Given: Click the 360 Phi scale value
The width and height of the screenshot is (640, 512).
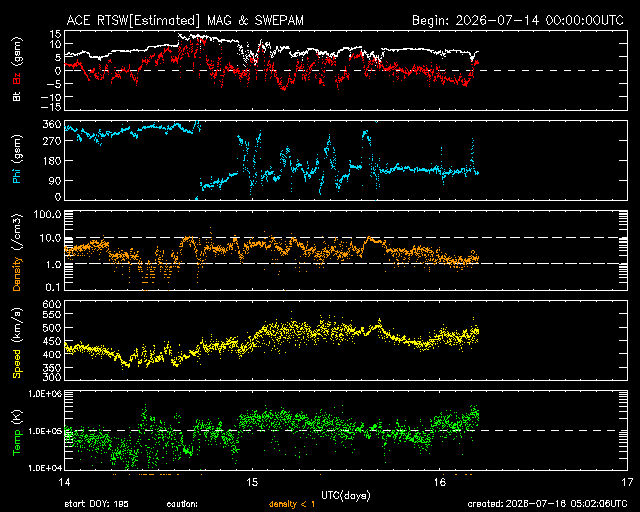Looking at the screenshot, I should pos(52,124).
